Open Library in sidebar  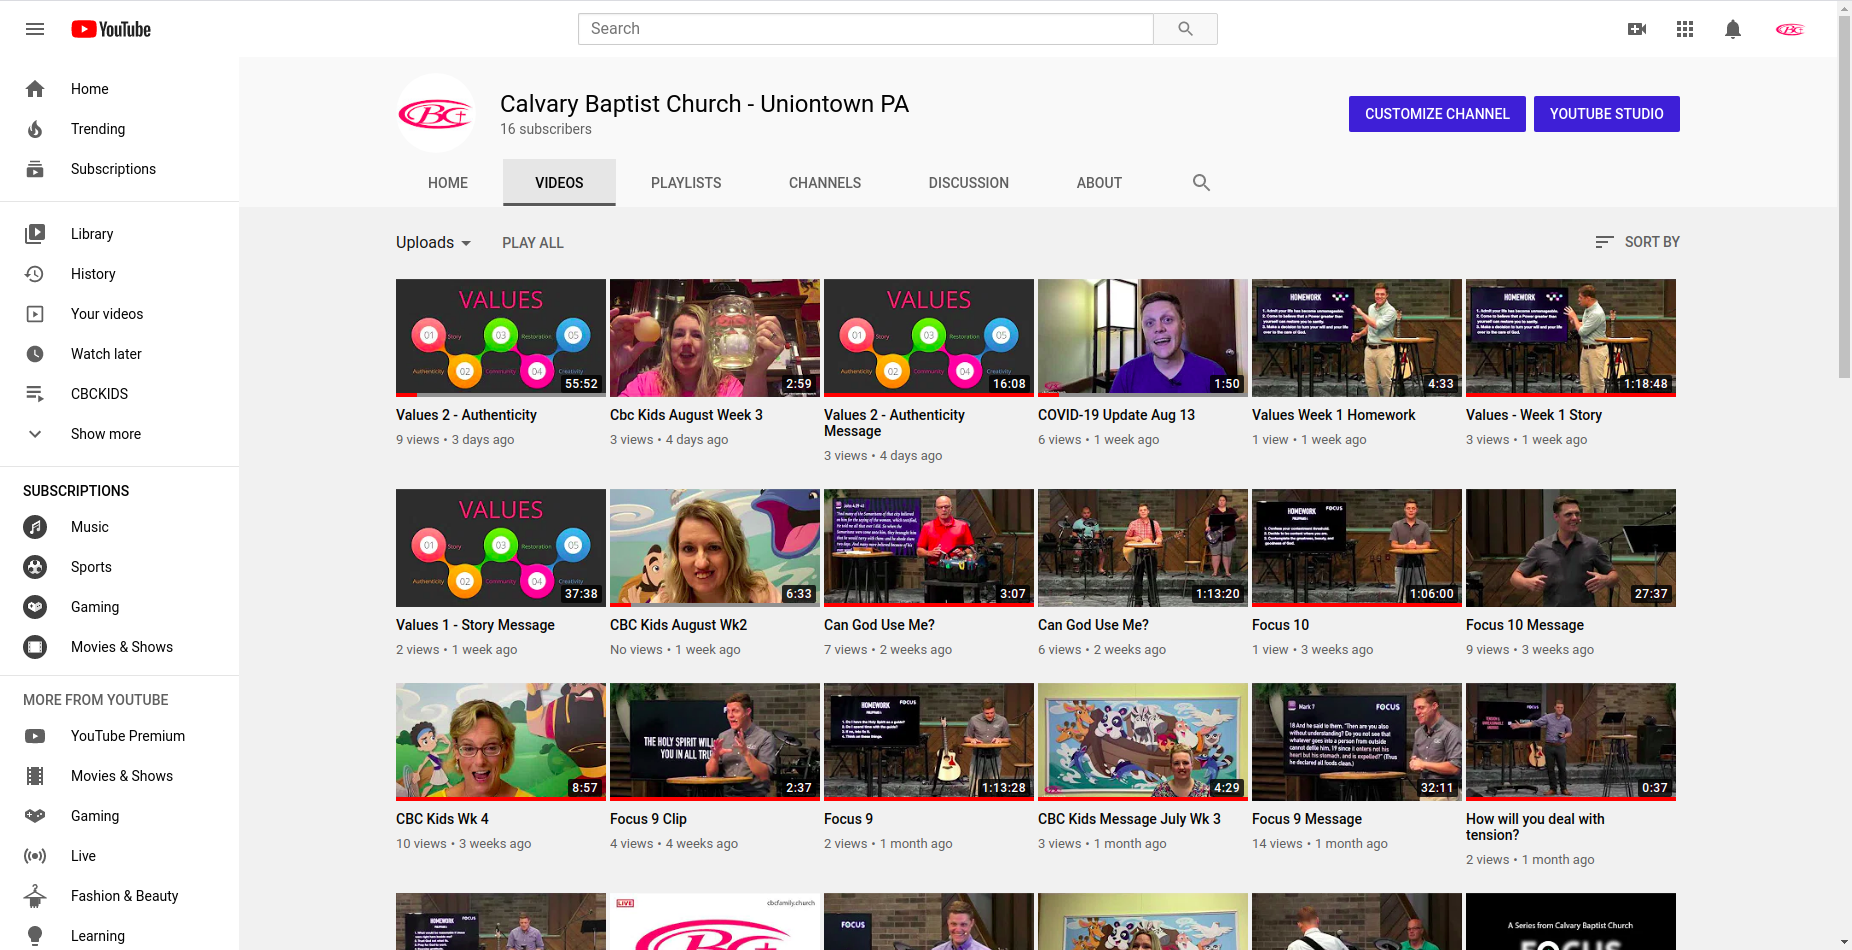tap(120, 234)
